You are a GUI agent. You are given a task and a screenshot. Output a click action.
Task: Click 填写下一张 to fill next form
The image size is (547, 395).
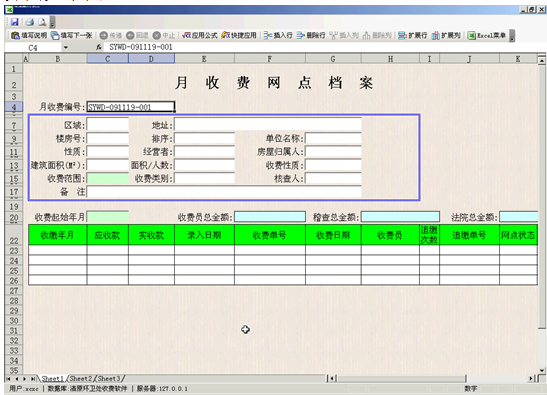pyautogui.click(x=72, y=35)
